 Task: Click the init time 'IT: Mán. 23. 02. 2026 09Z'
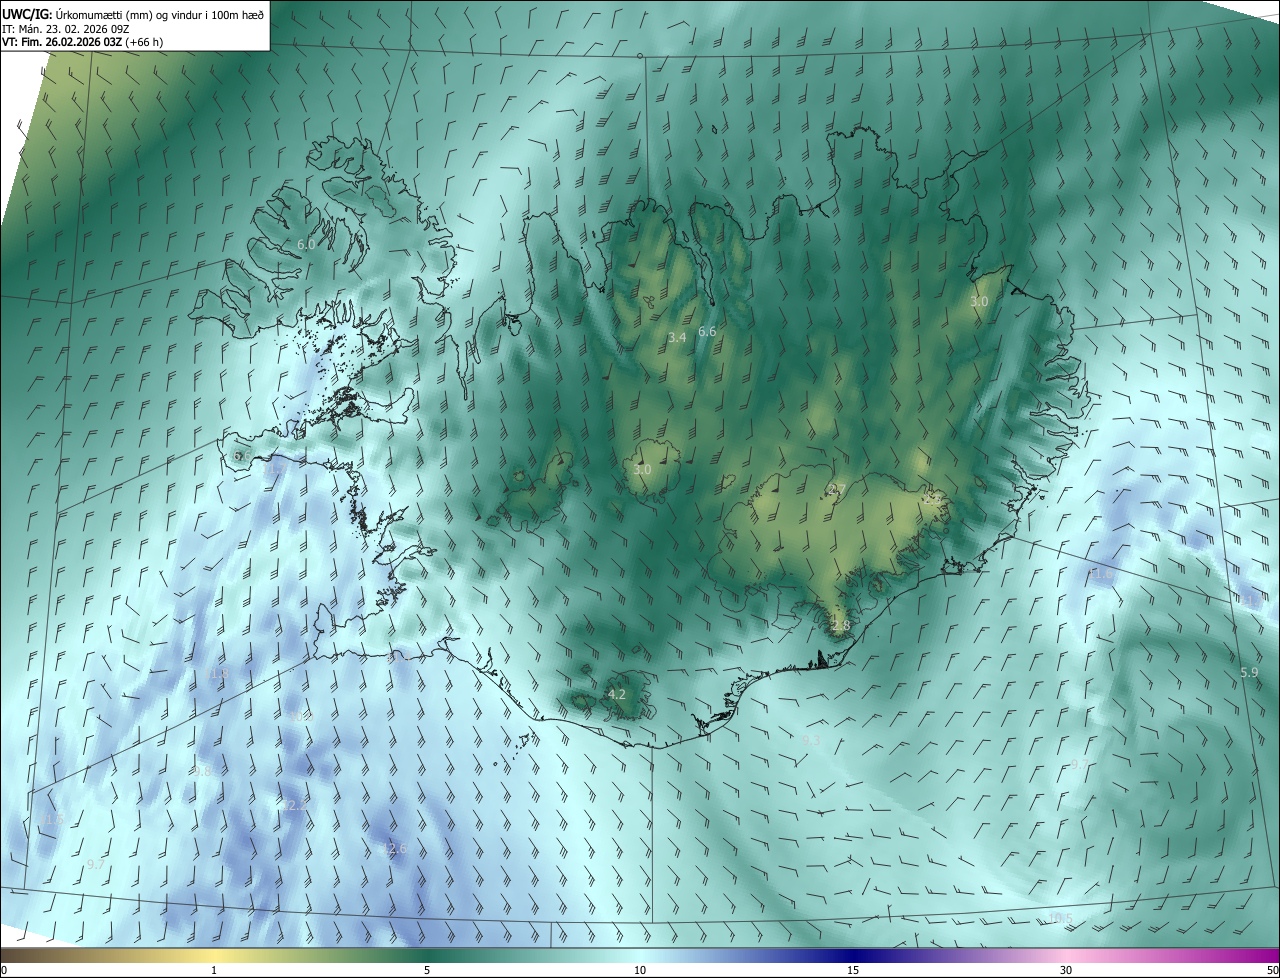pos(66,28)
